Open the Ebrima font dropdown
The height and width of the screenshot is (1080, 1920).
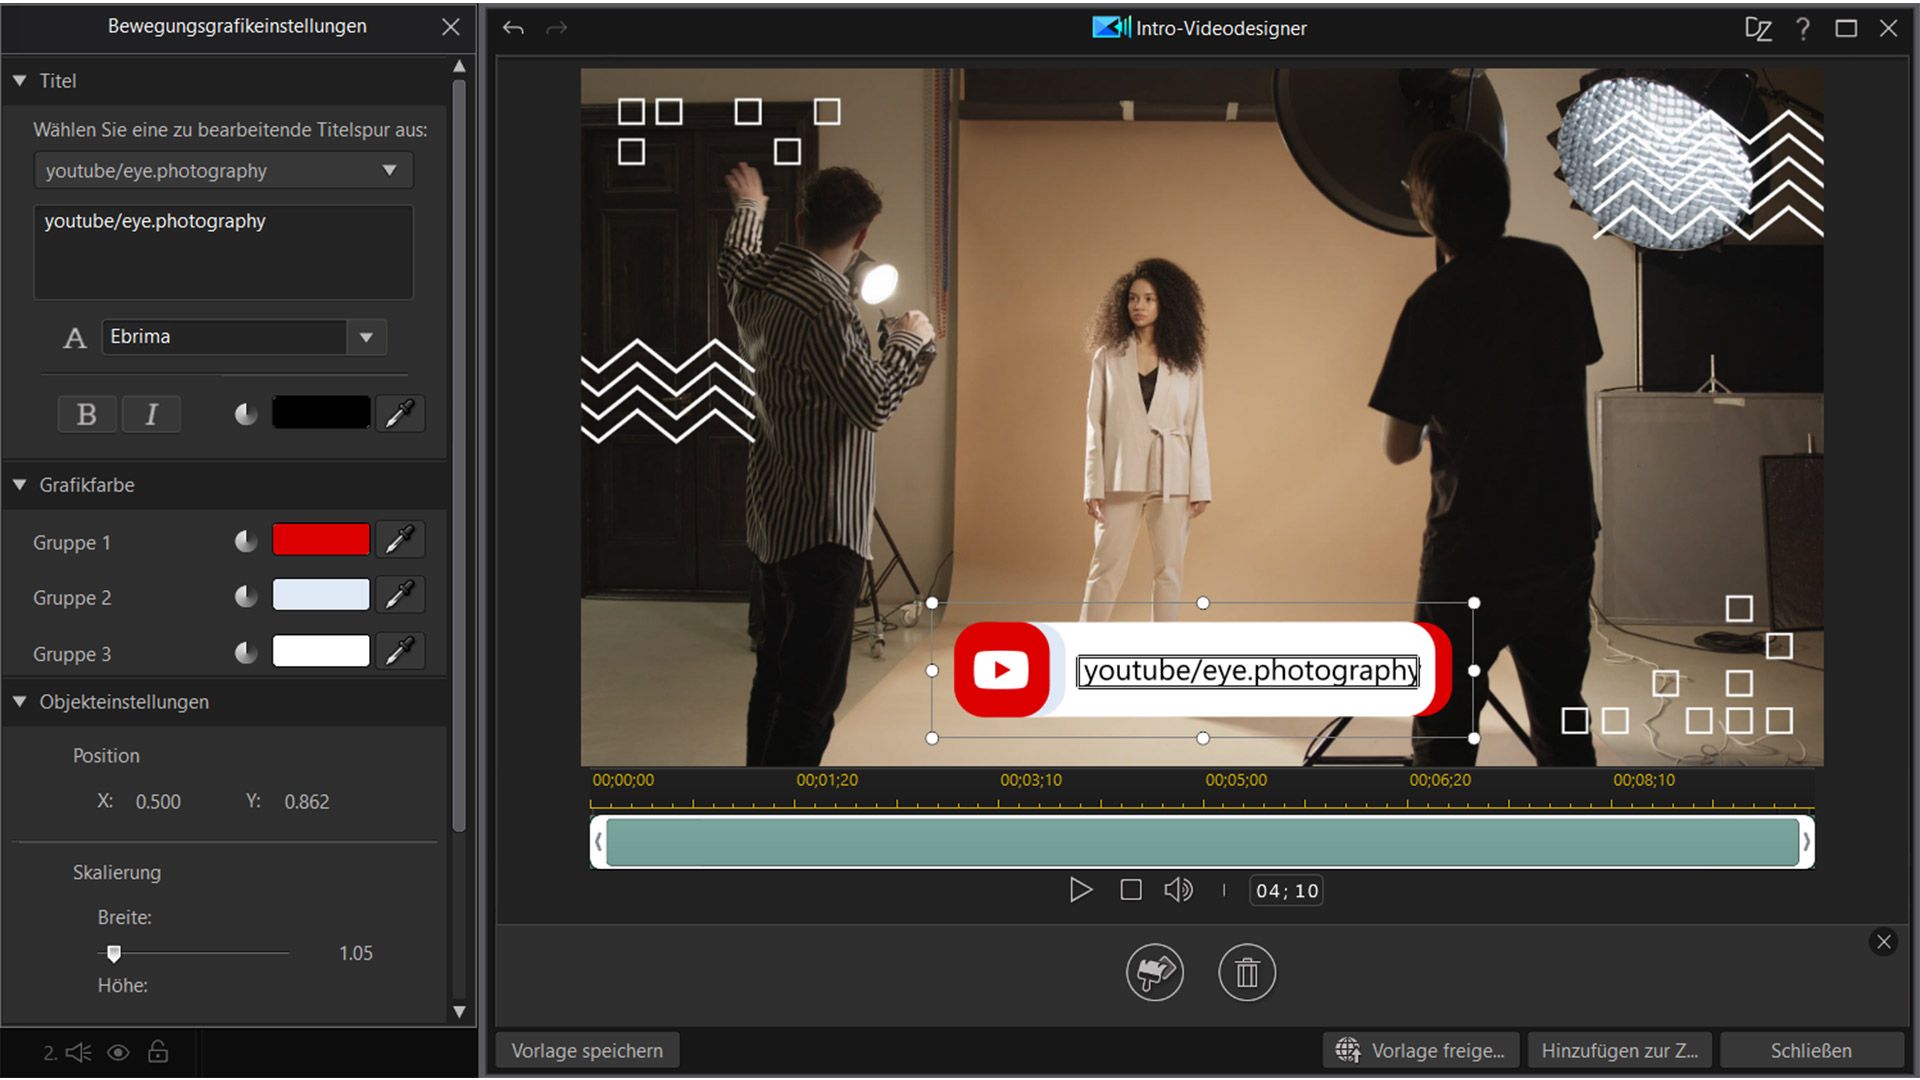(366, 337)
